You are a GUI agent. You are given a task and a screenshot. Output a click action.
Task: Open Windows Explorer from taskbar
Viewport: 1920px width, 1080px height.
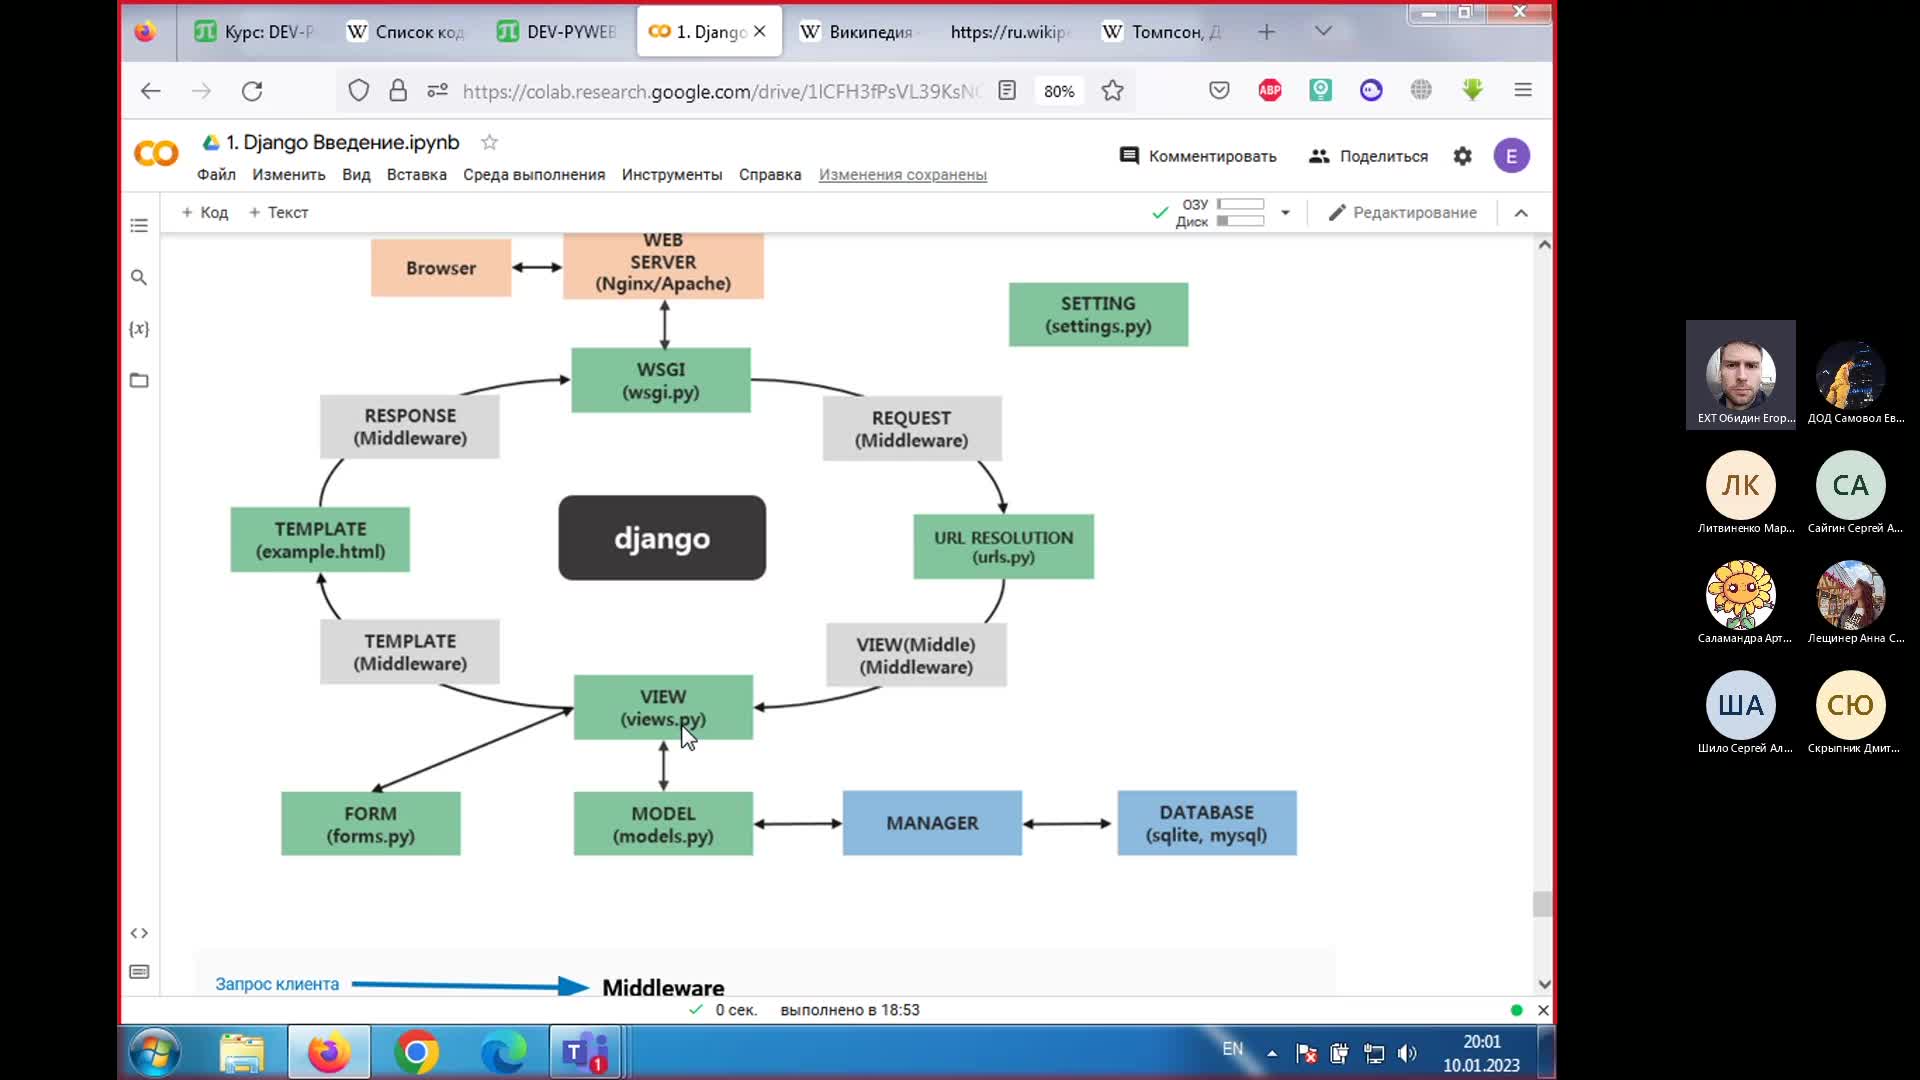[x=242, y=1052]
